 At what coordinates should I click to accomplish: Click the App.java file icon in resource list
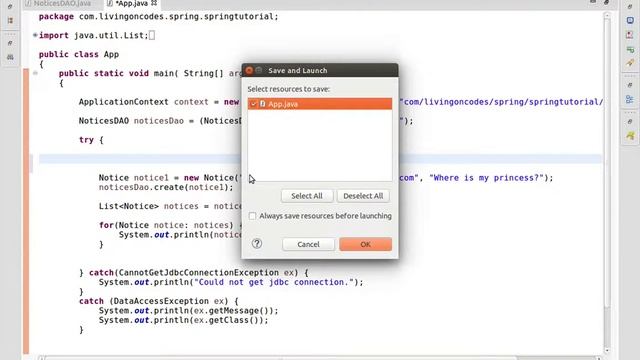pos(262,104)
